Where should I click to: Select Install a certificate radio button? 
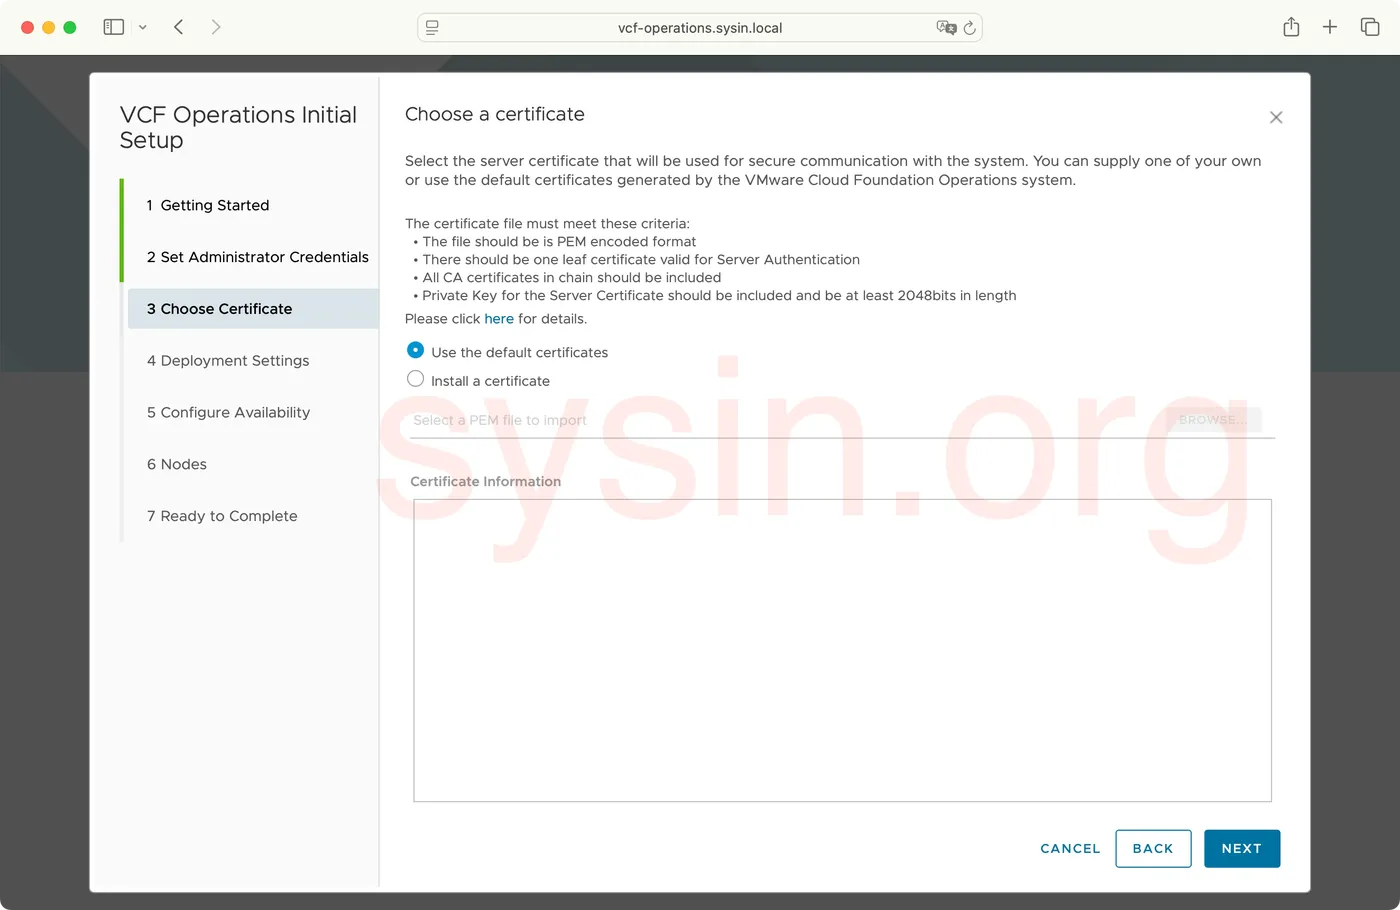tap(415, 379)
